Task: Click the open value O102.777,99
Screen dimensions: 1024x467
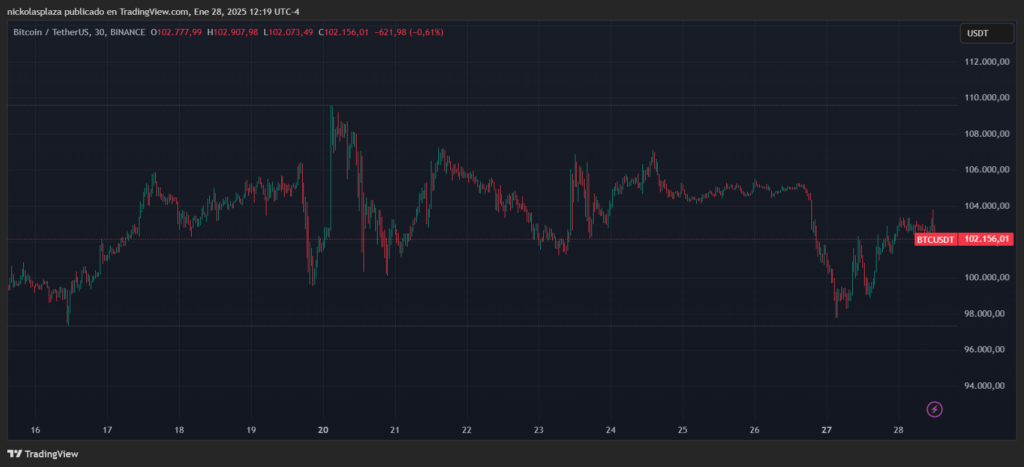Action: [x=176, y=32]
